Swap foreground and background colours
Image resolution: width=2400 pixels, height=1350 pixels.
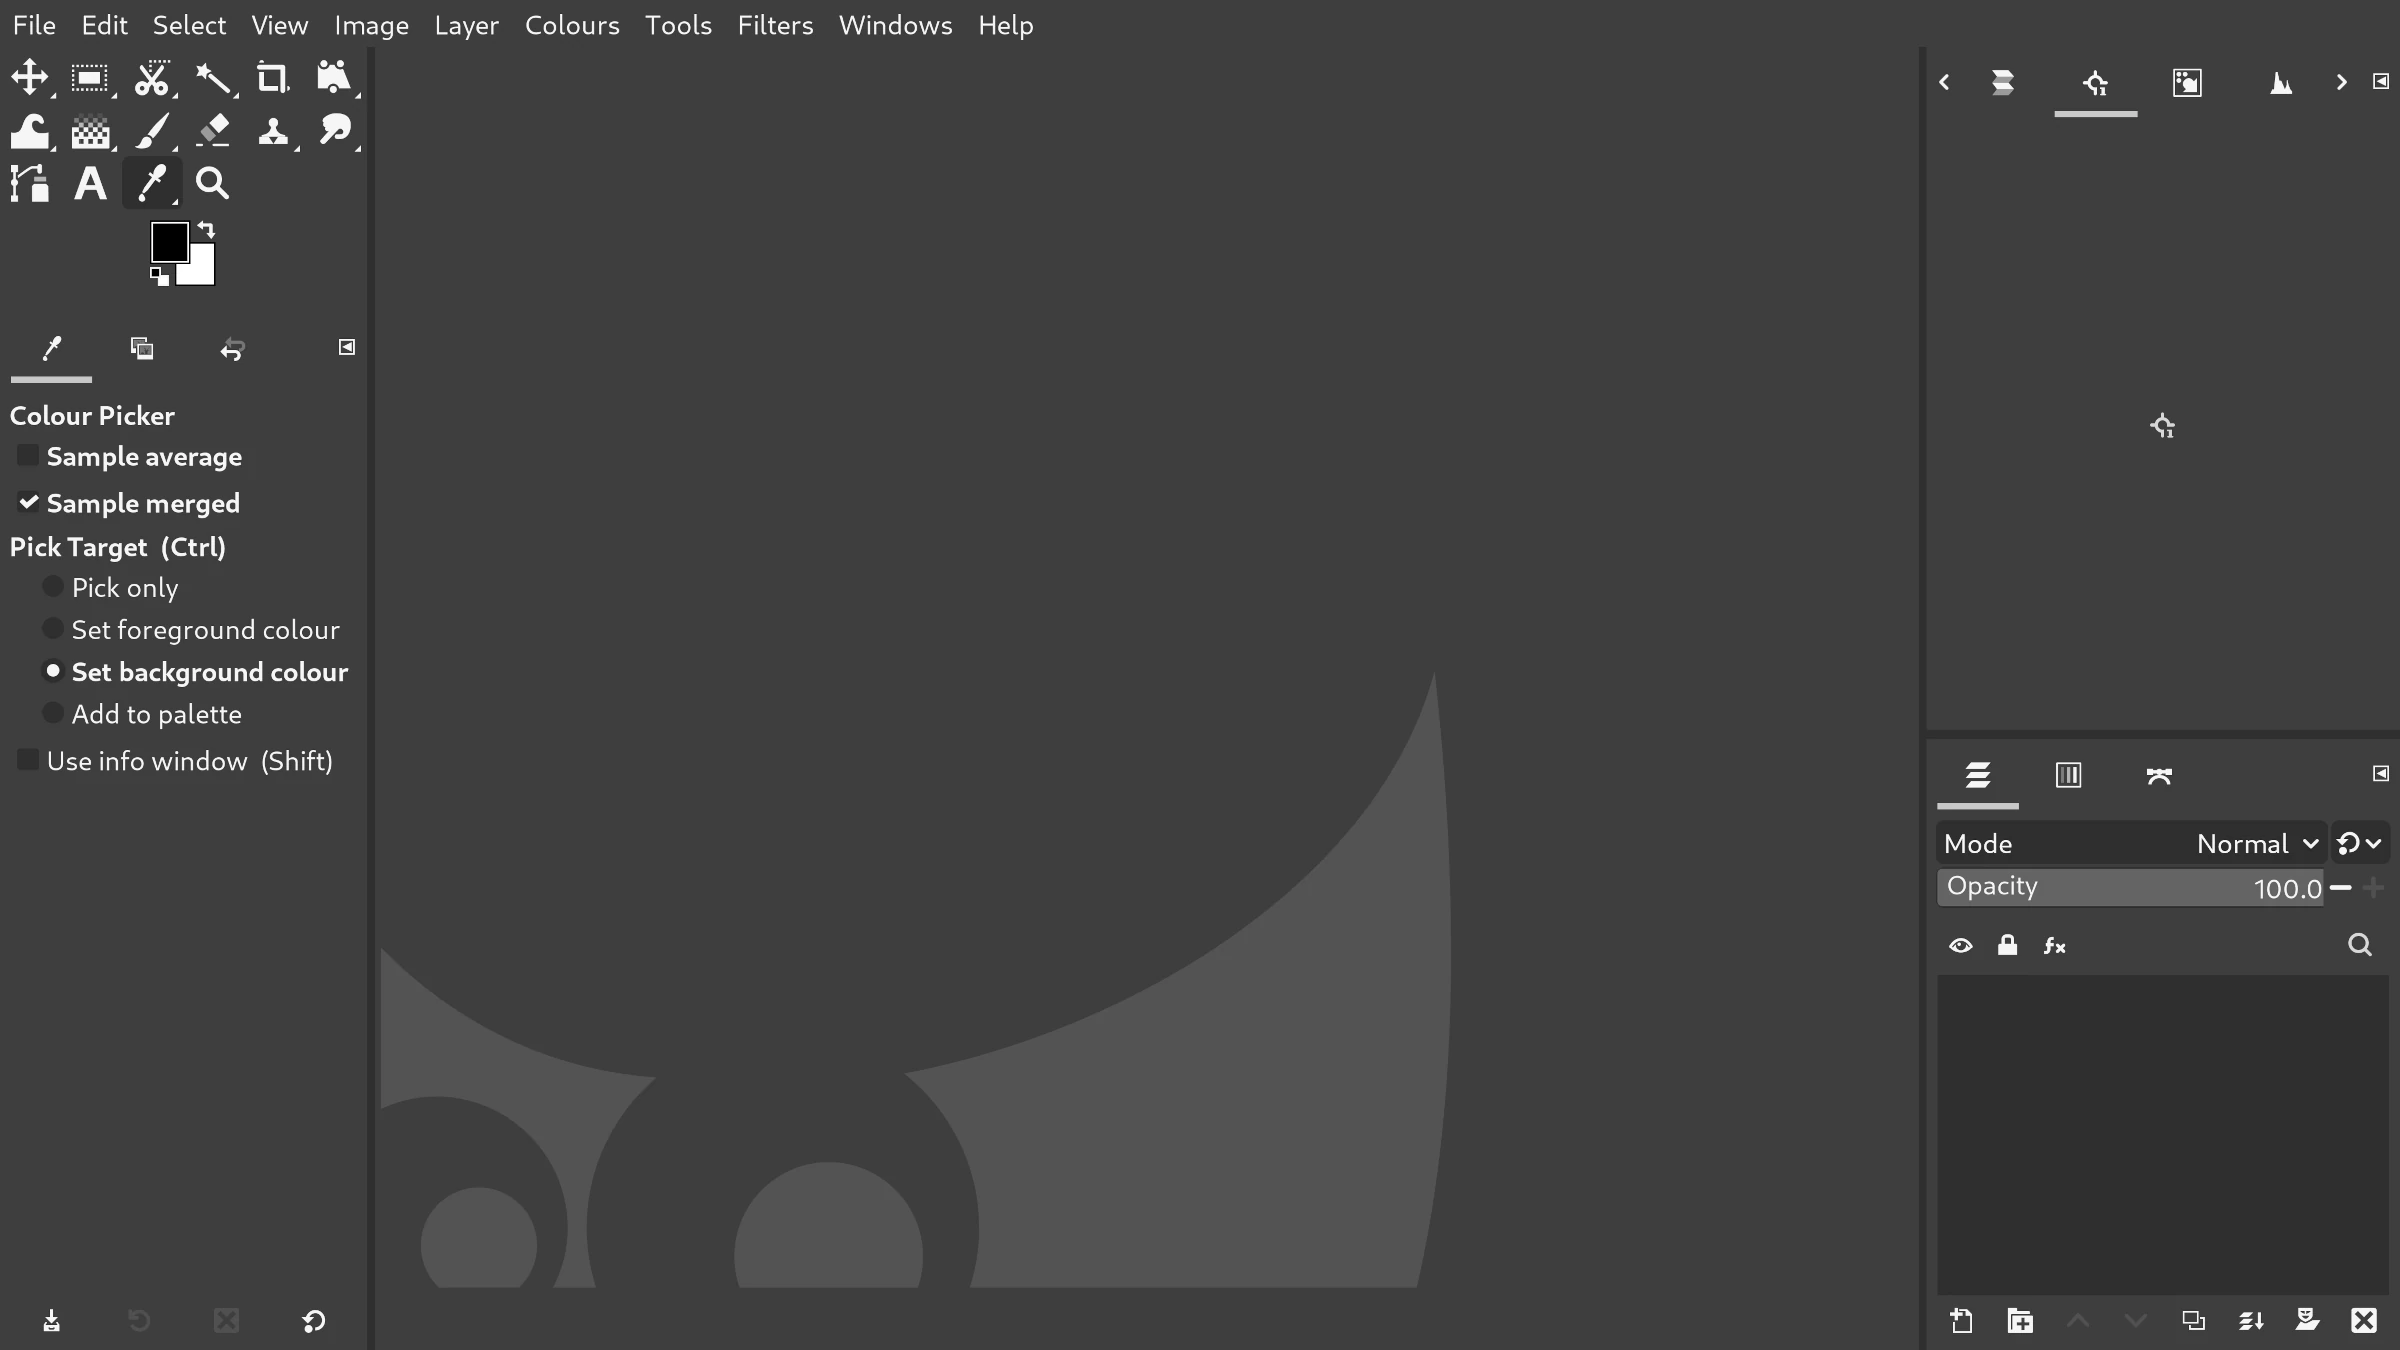(206, 229)
